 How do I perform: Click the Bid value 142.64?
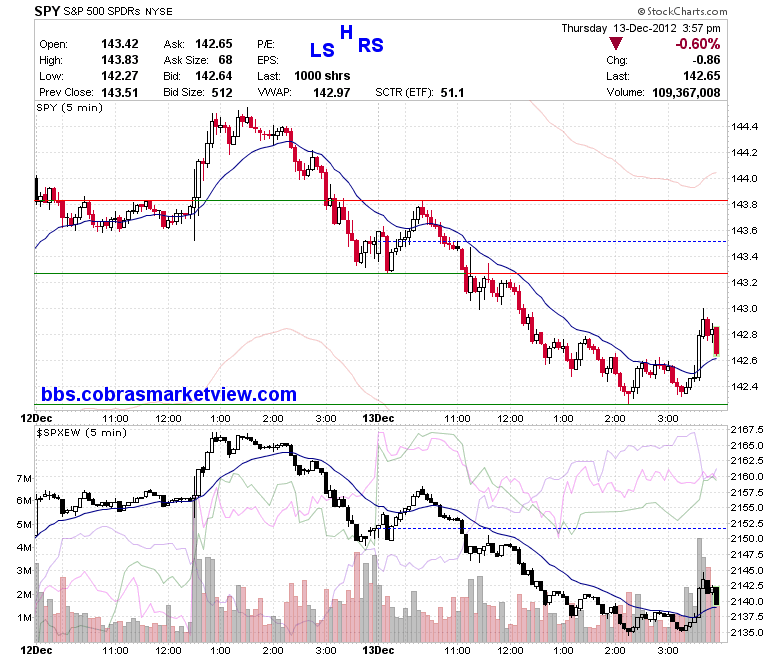tap(213, 76)
